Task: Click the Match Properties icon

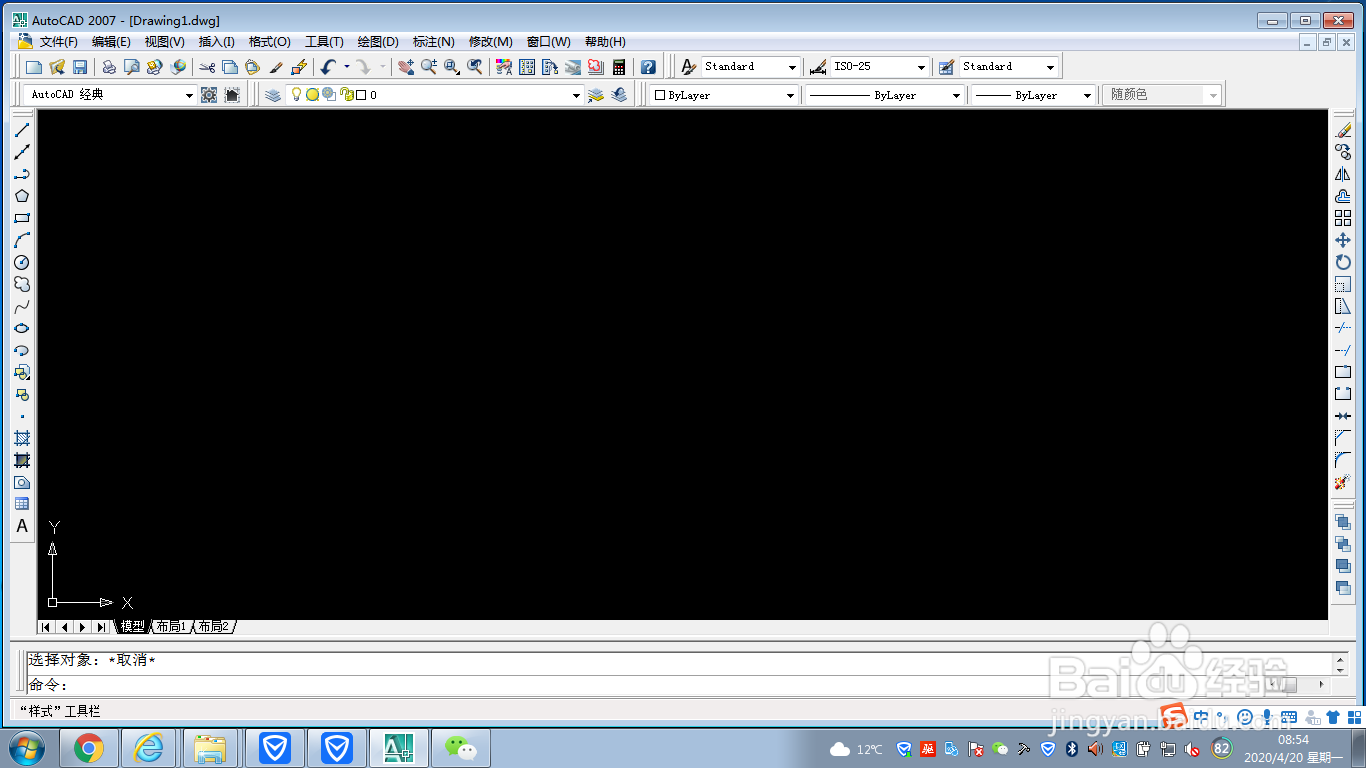Action: (276, 67)
